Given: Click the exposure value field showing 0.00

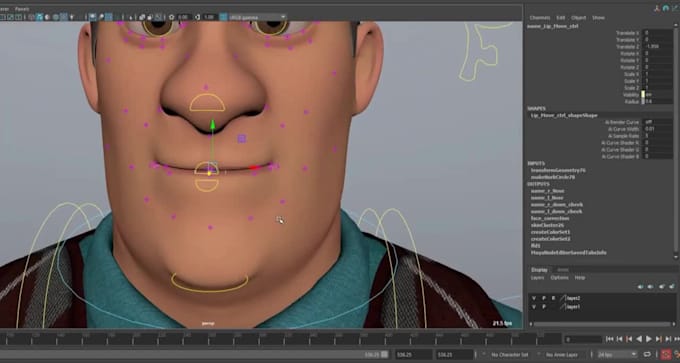Looking at the screenshot, I should point(184,17).
